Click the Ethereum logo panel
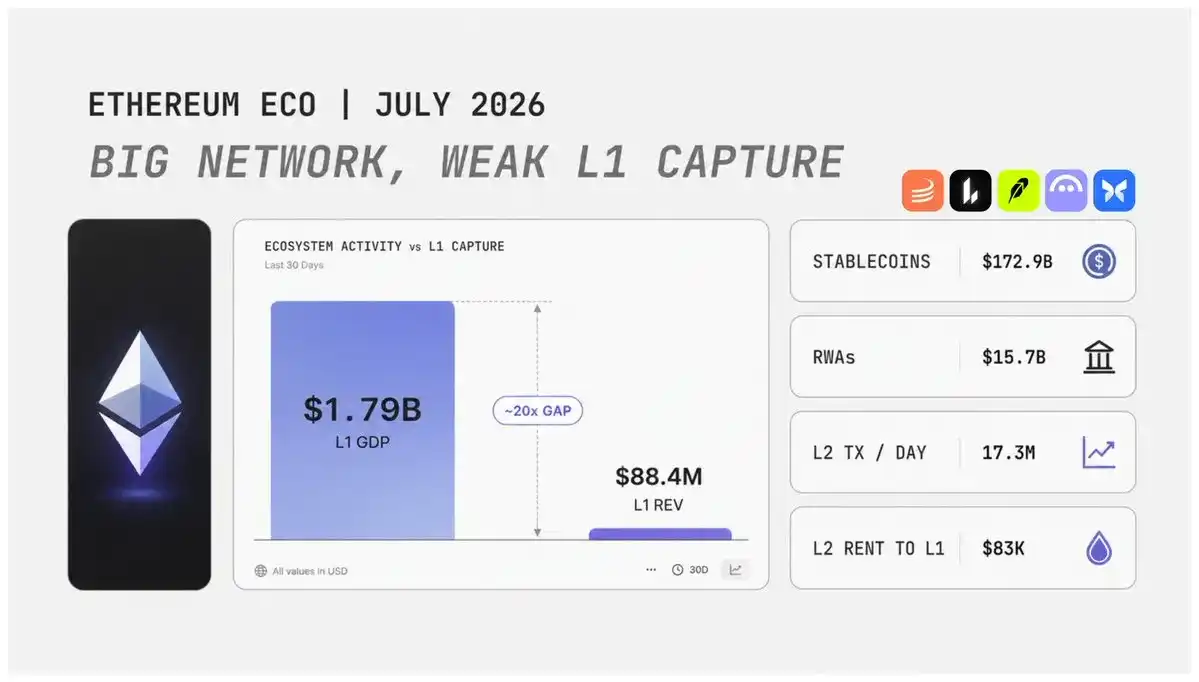 tap(139, 404)
